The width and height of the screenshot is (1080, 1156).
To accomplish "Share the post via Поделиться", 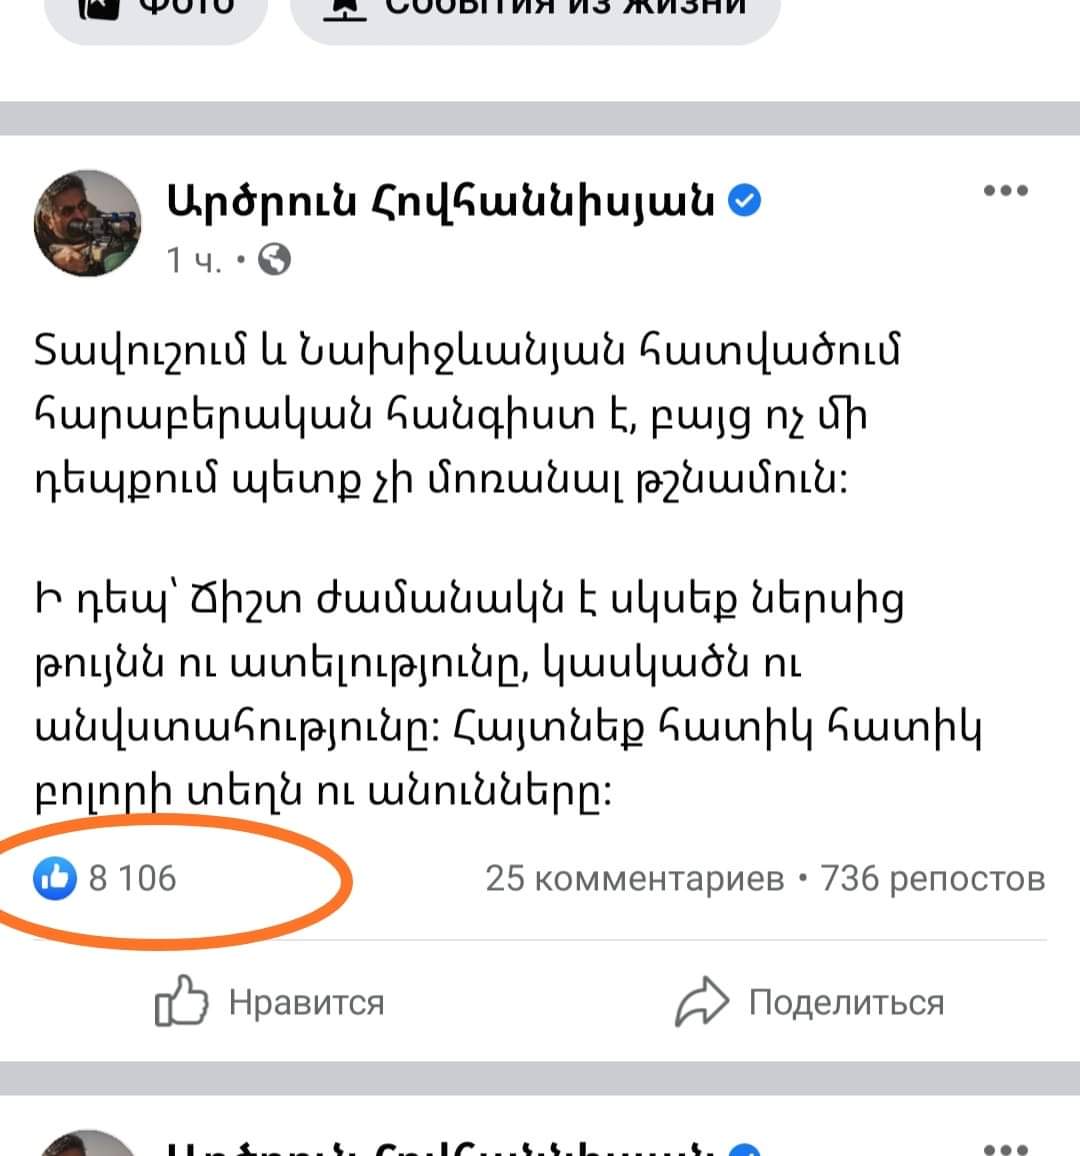I will click(x=809, y=1002).
